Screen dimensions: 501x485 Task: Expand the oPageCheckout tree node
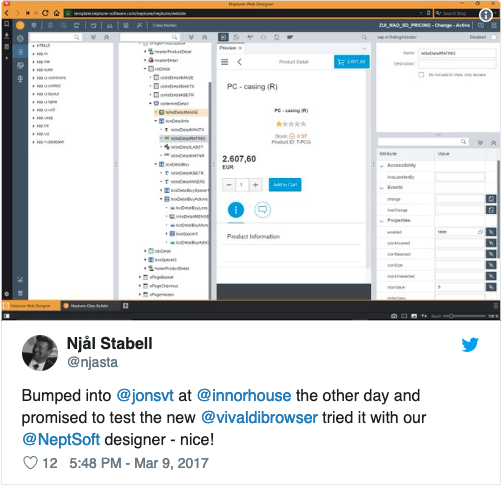click(x=140, y=286)
